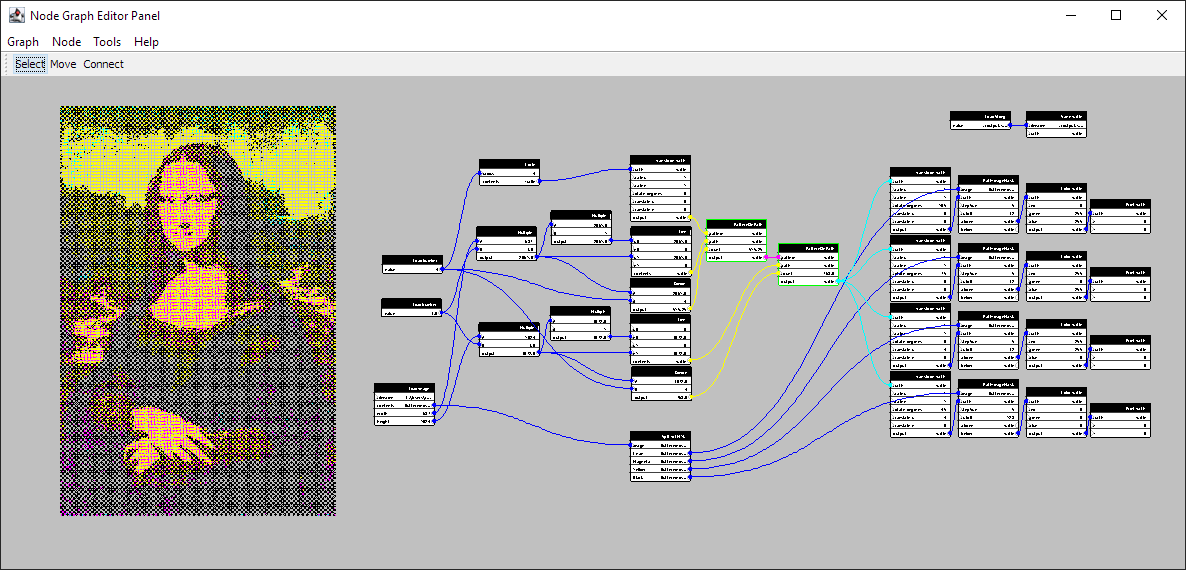This screenshot has height=570, width=1186.
Task: Click the Cyan output port on SplitCMYK
Action: pyautogui.click(x=691, y=453)
